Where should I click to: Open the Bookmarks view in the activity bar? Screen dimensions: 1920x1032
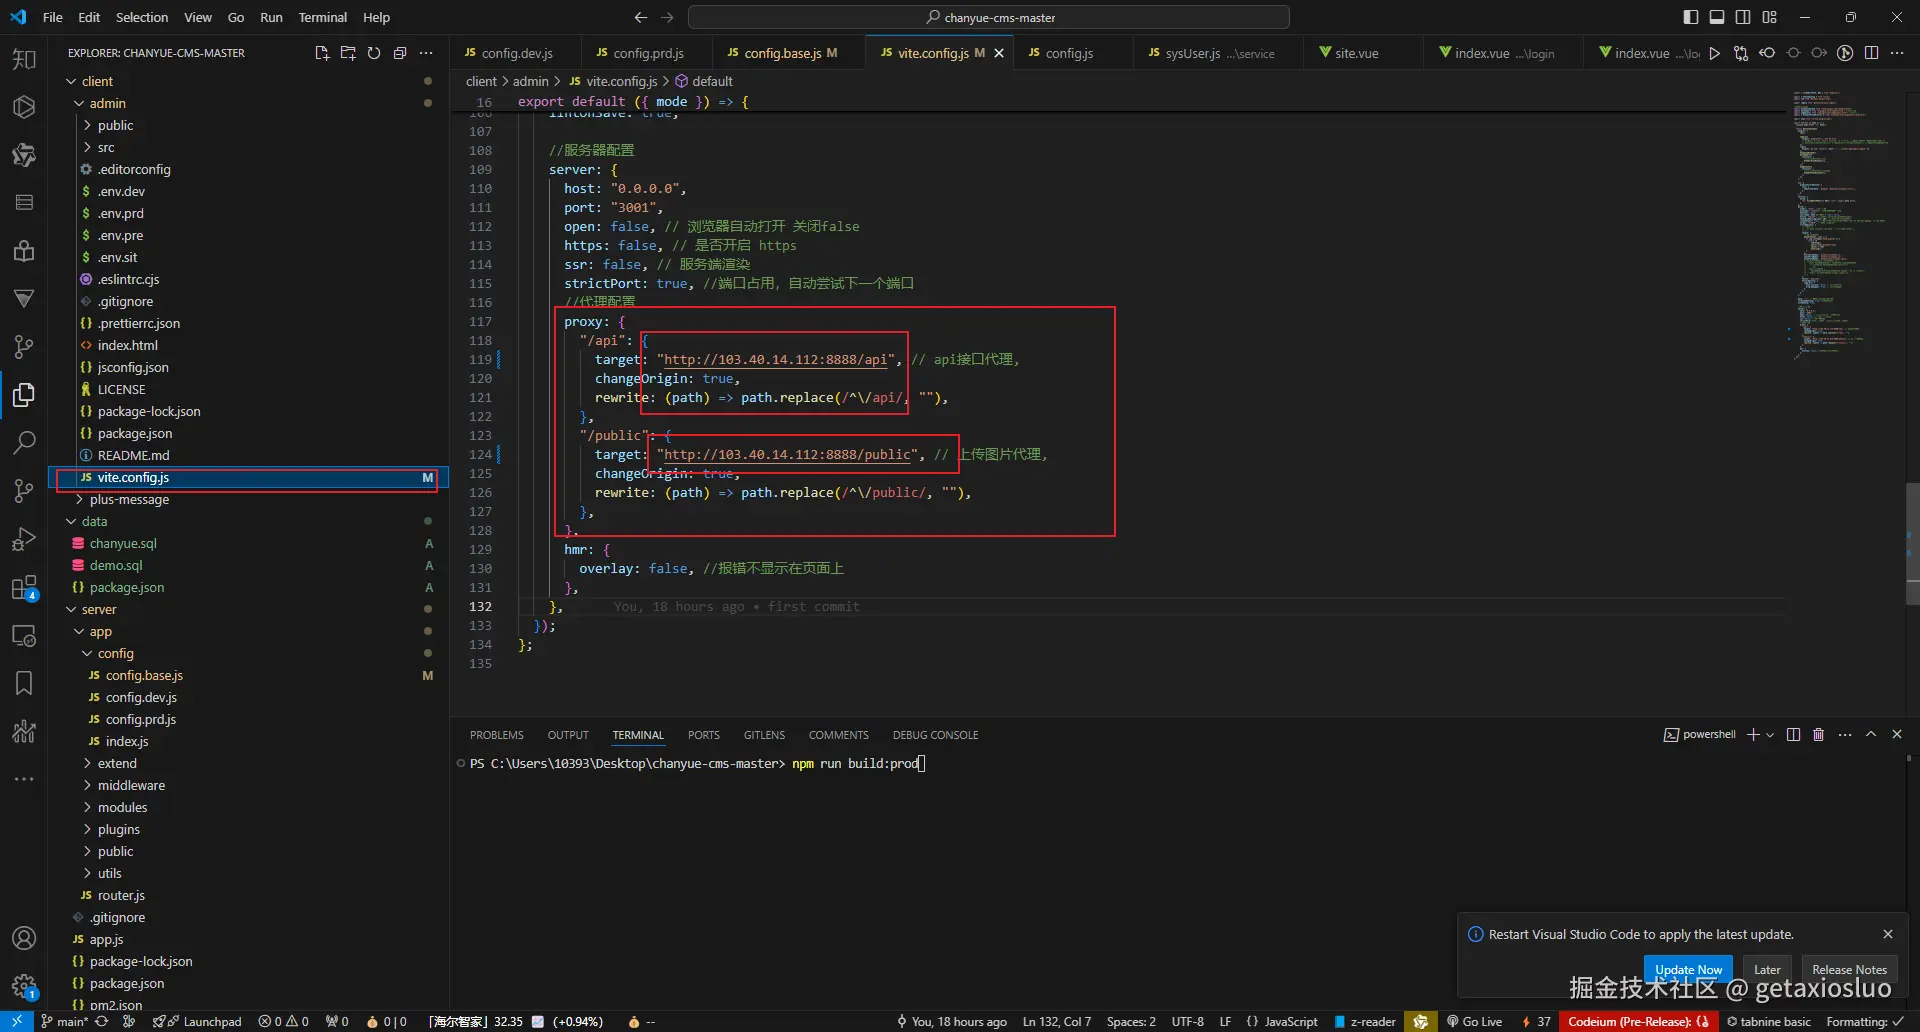24,683
